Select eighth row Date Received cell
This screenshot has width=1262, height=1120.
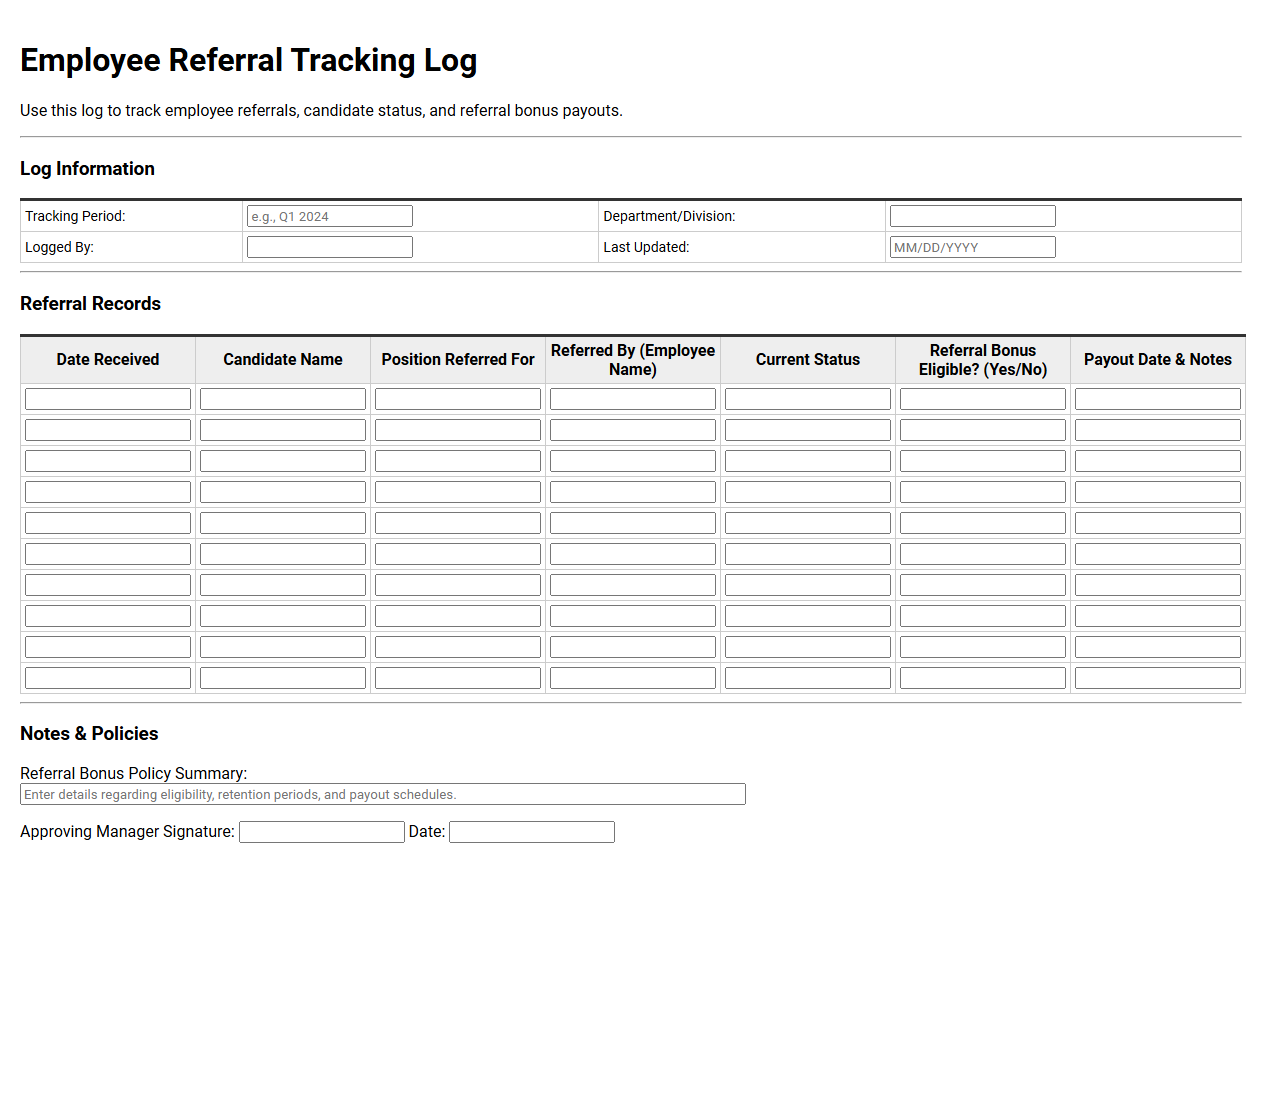tap(108, 616)
